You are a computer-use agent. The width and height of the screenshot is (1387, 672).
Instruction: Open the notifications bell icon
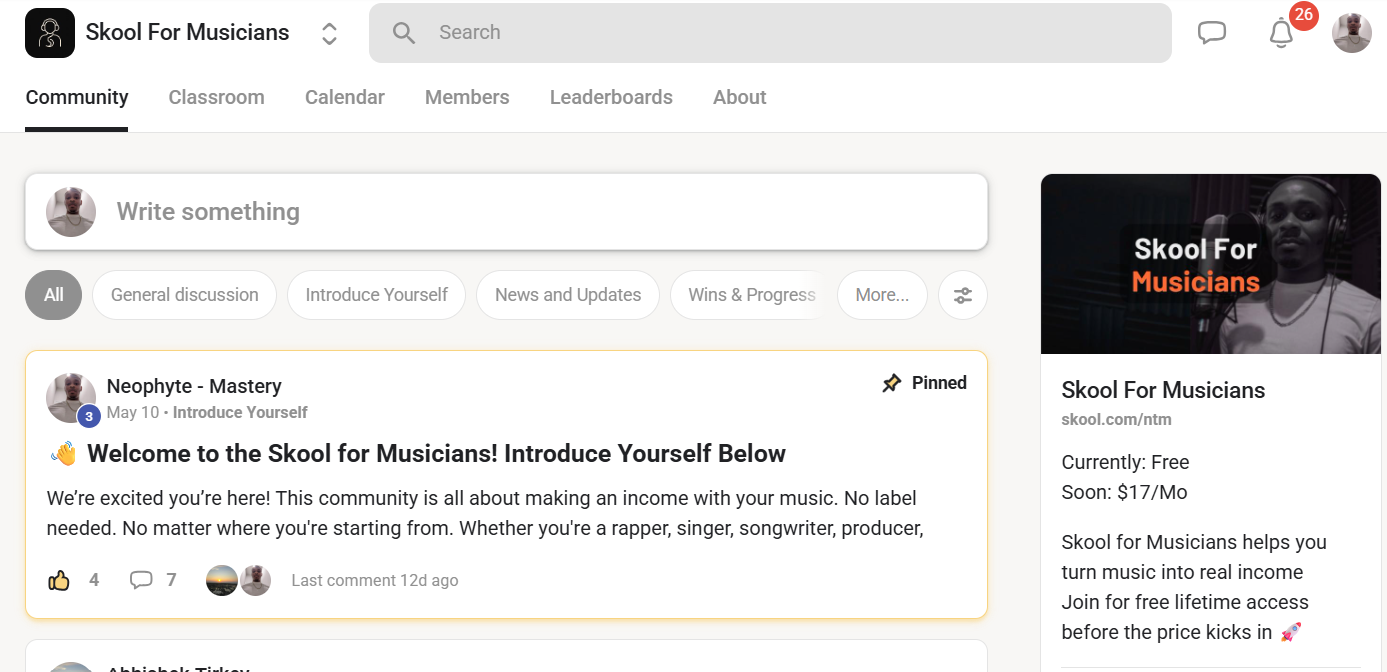point(1281,33)
